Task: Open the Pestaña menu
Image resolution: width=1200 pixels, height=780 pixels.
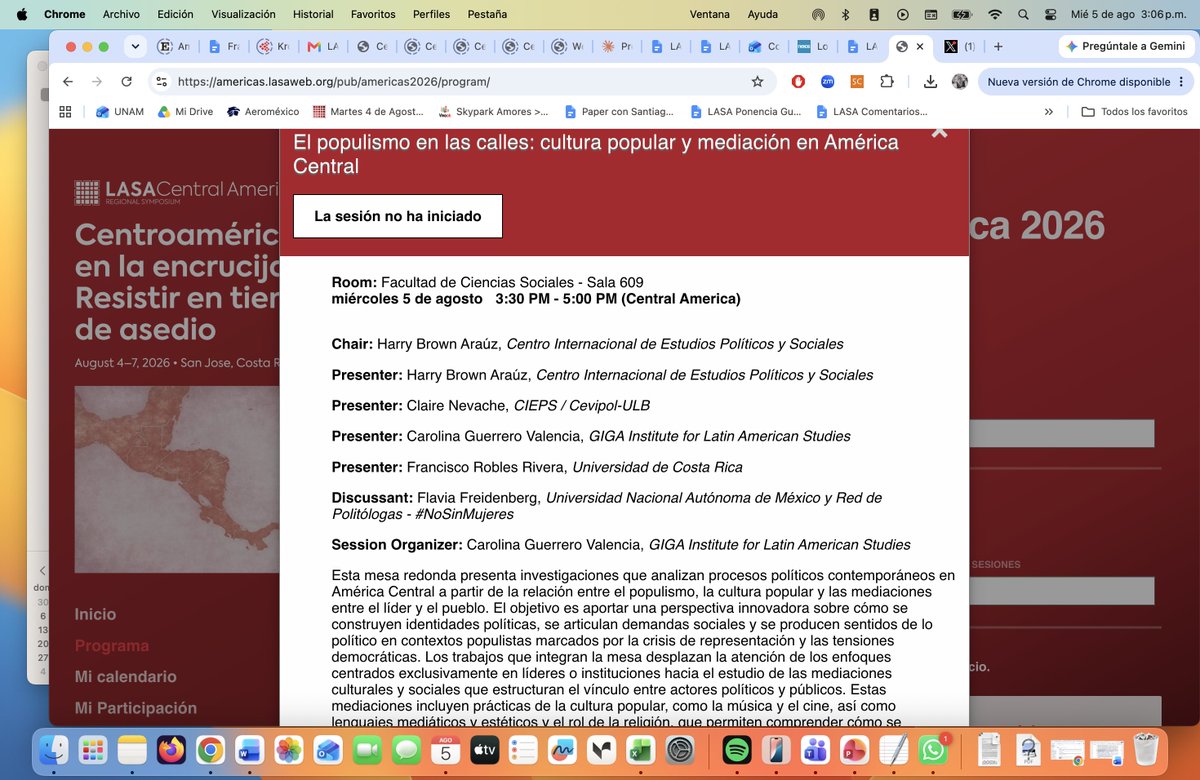Action: (487, 14)
